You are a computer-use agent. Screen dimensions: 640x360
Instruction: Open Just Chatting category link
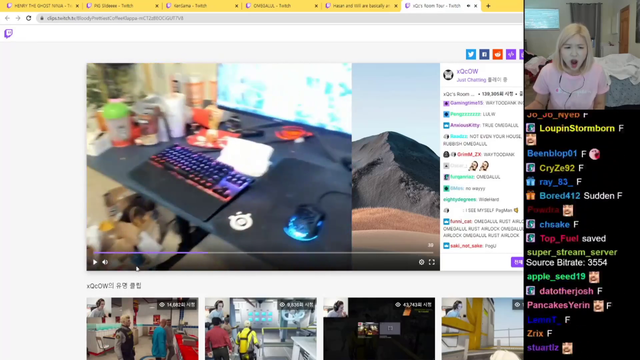pos(471,80)
